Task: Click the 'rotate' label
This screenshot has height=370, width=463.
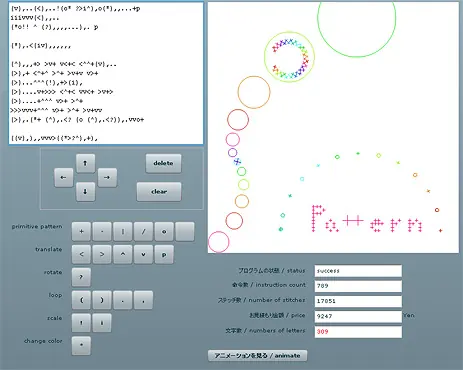Action: (53, 272)
